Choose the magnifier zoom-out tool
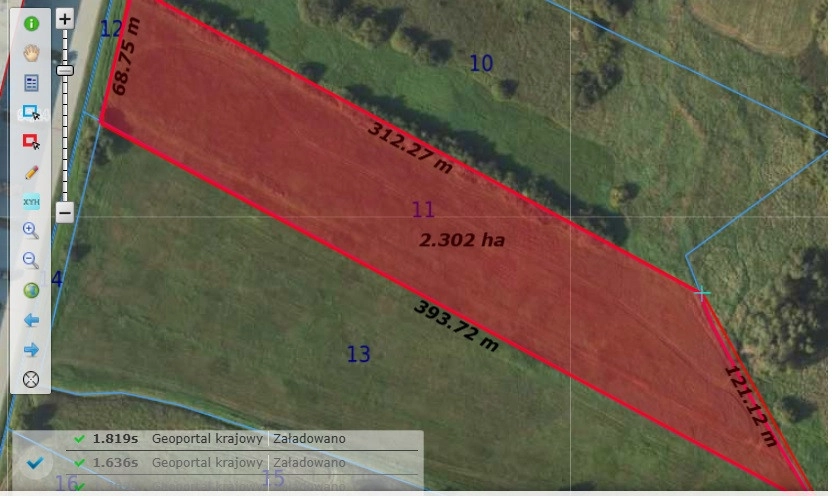This screenshot has width=832, height=496. click(31, 261)
